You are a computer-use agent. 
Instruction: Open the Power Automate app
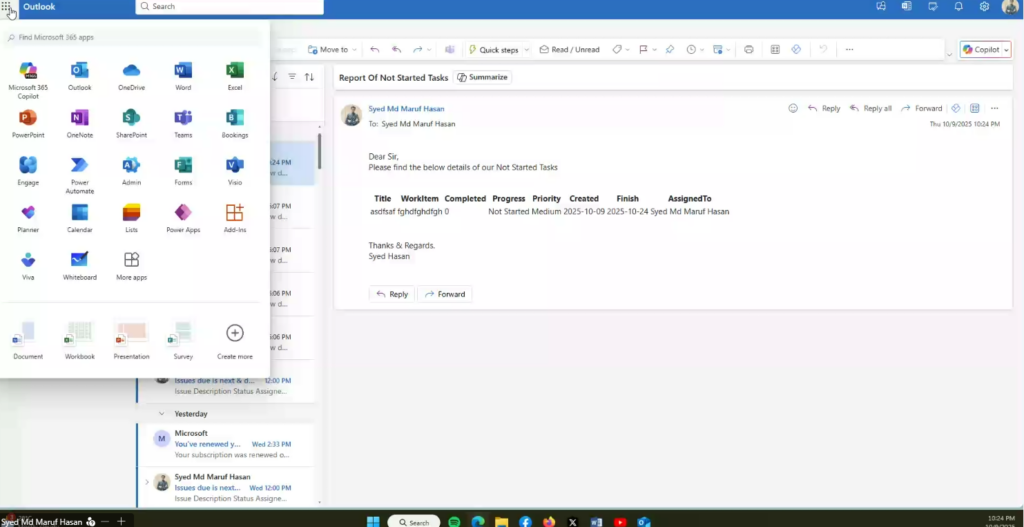point(80,170)
